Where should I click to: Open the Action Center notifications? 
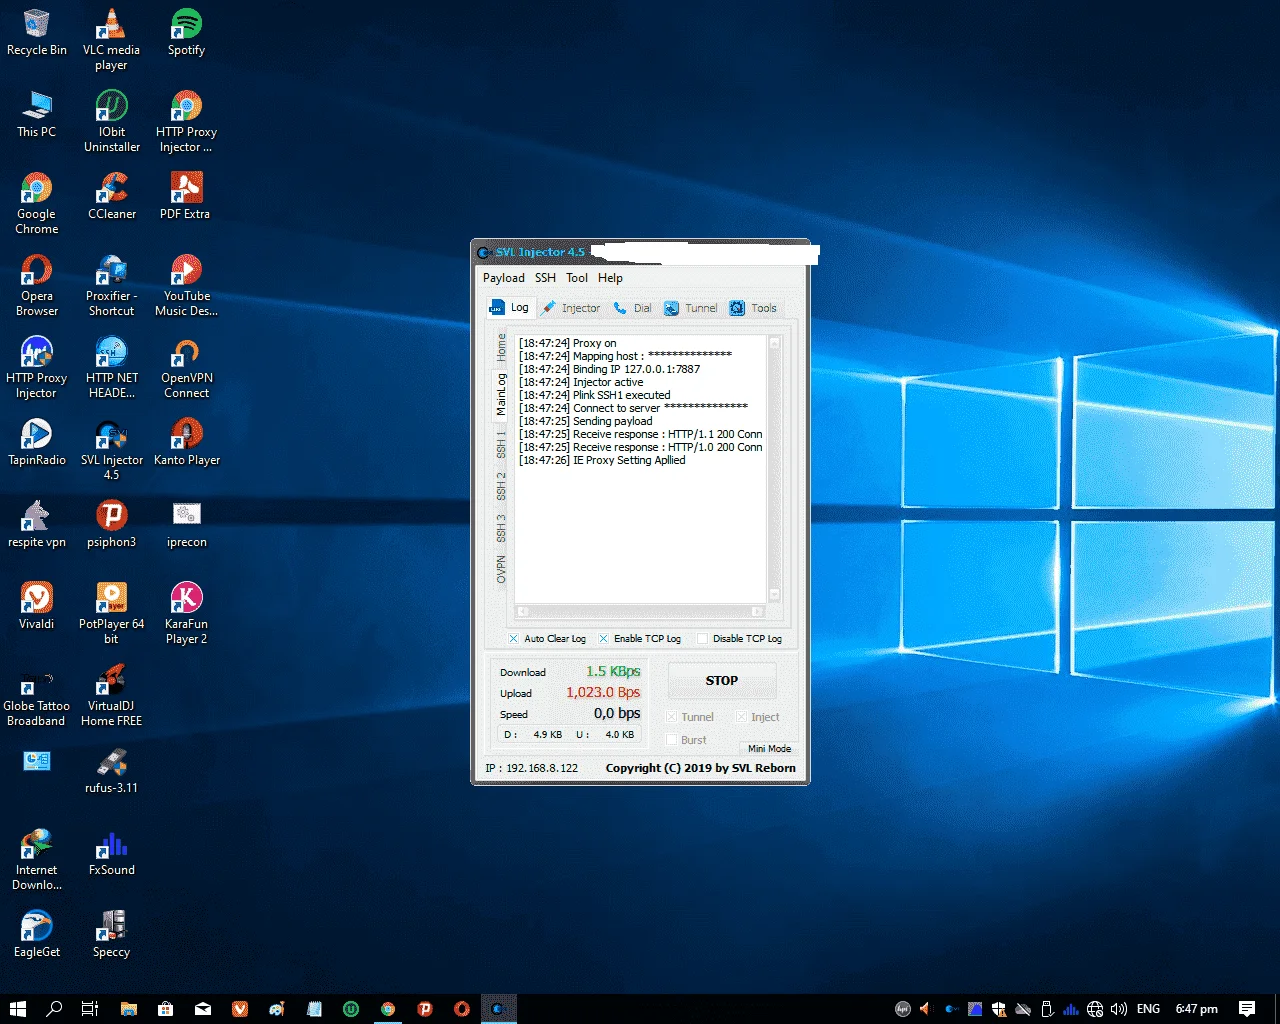point(1247,1009)
